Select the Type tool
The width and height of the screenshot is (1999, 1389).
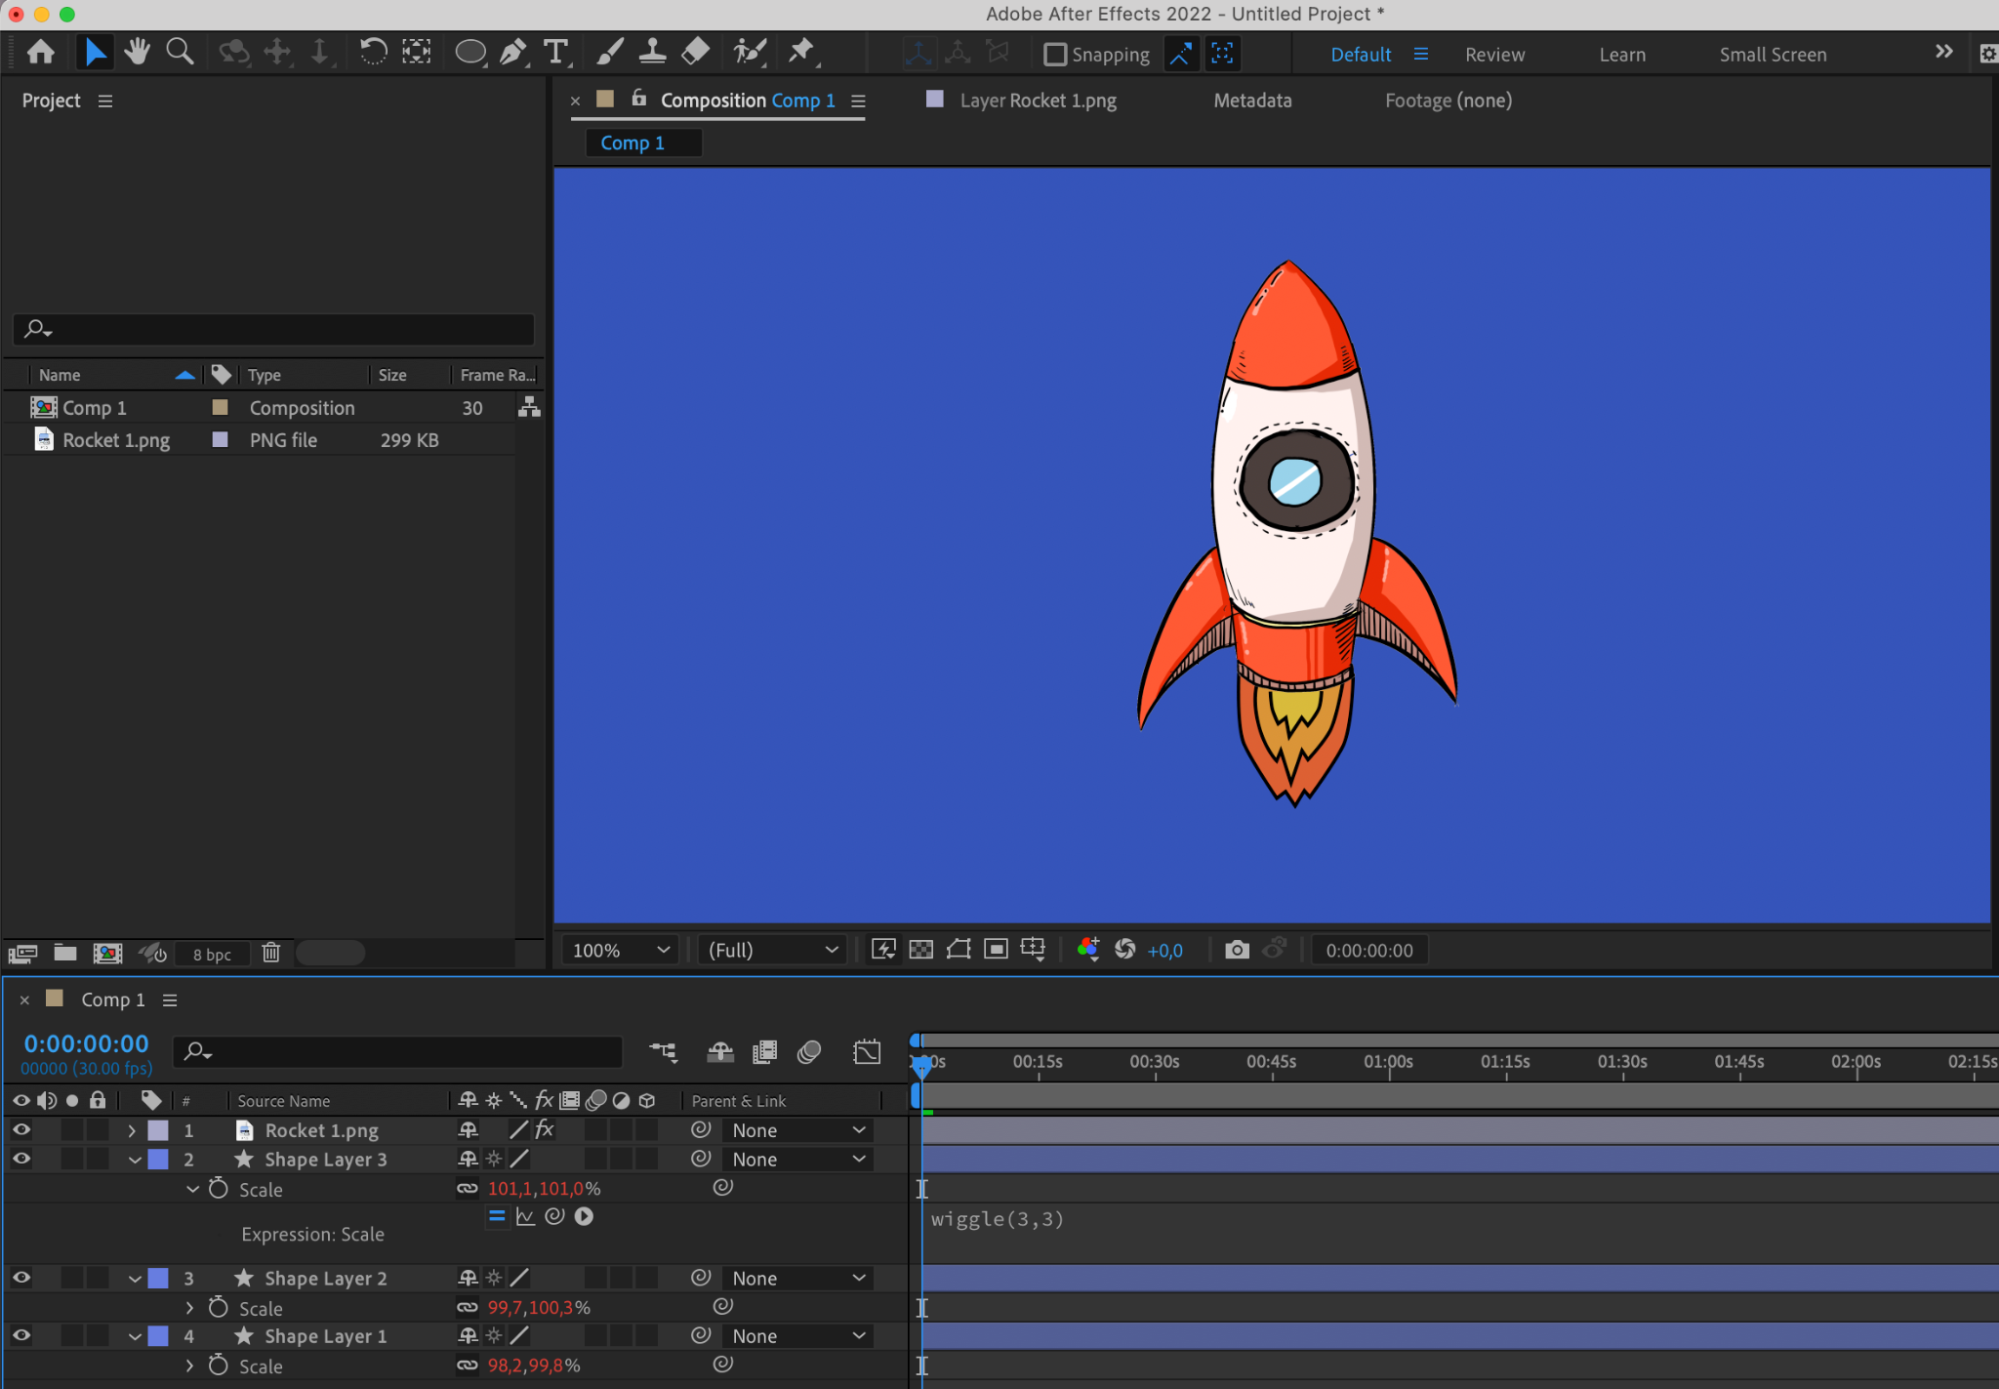click(x=555, y=52)
